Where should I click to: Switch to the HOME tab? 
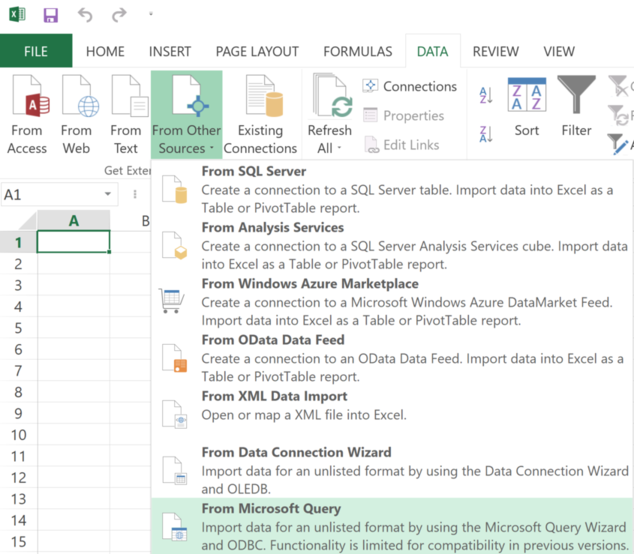pos(105,51)
